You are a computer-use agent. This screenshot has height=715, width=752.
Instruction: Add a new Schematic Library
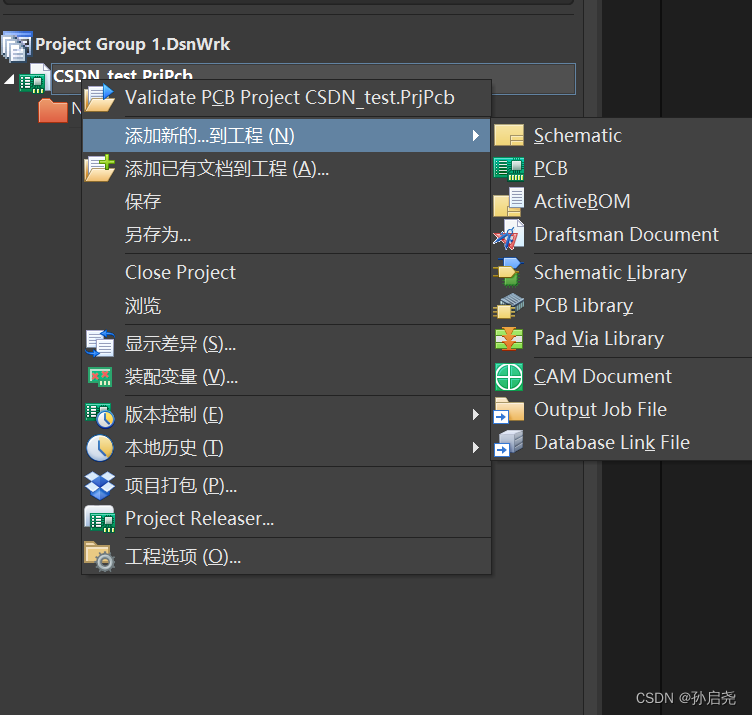click(x=622, y=272)
